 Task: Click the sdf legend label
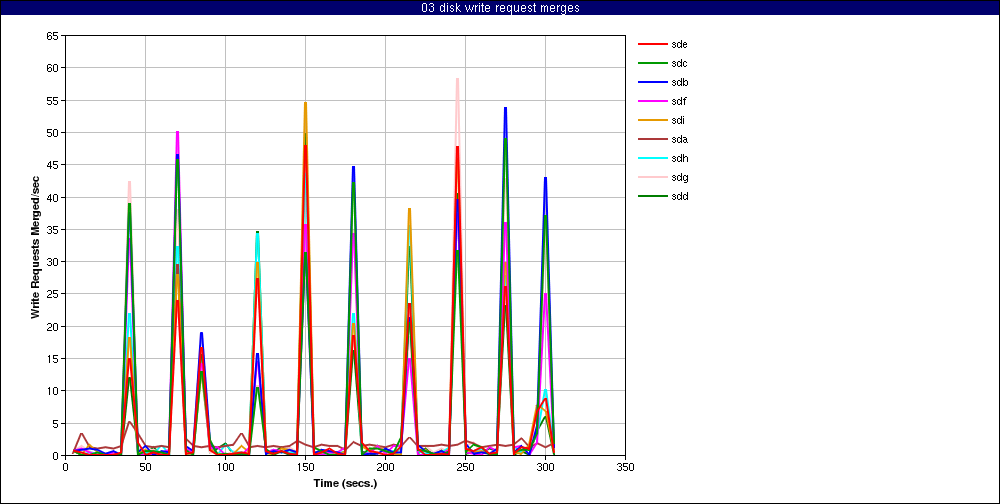tap(679, 101)
